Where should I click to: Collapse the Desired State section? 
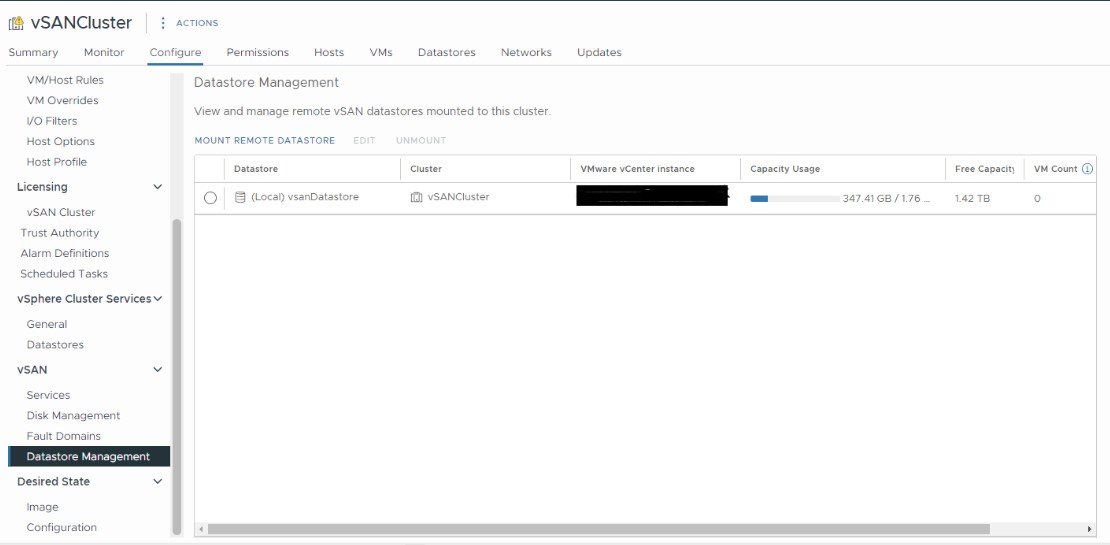157,482
